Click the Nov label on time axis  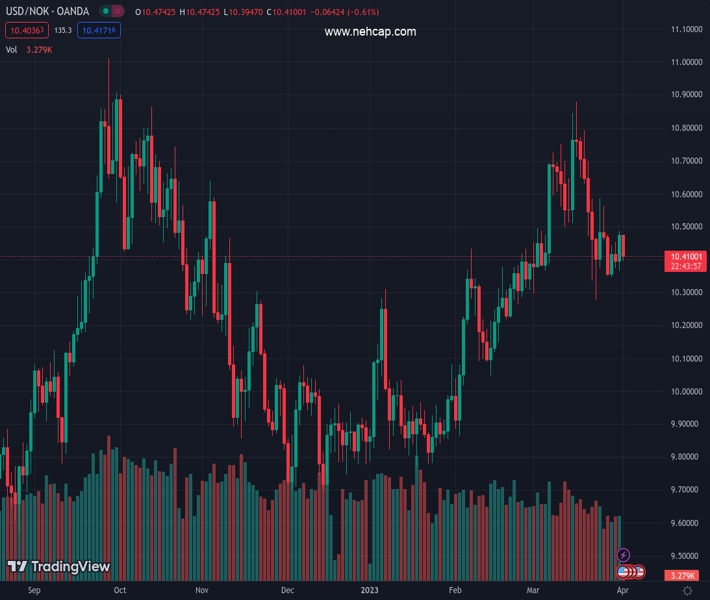tap(202, 590)
